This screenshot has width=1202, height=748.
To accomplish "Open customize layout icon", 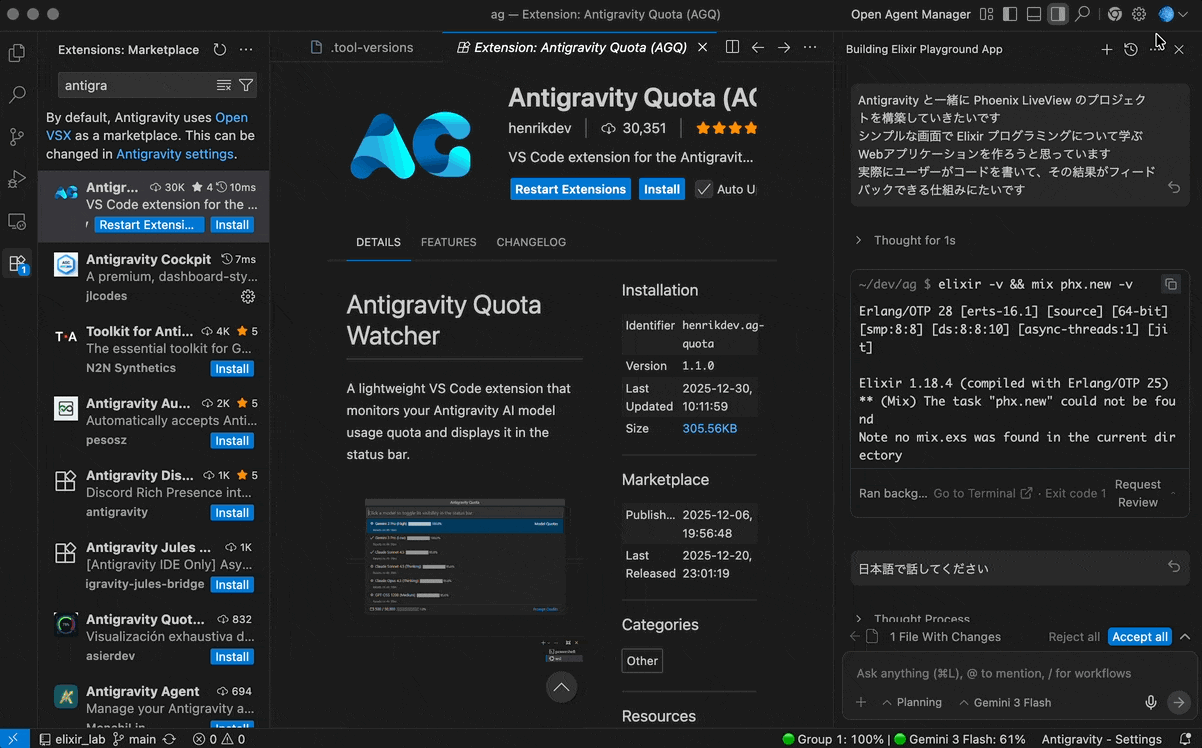I will (987, 14).
